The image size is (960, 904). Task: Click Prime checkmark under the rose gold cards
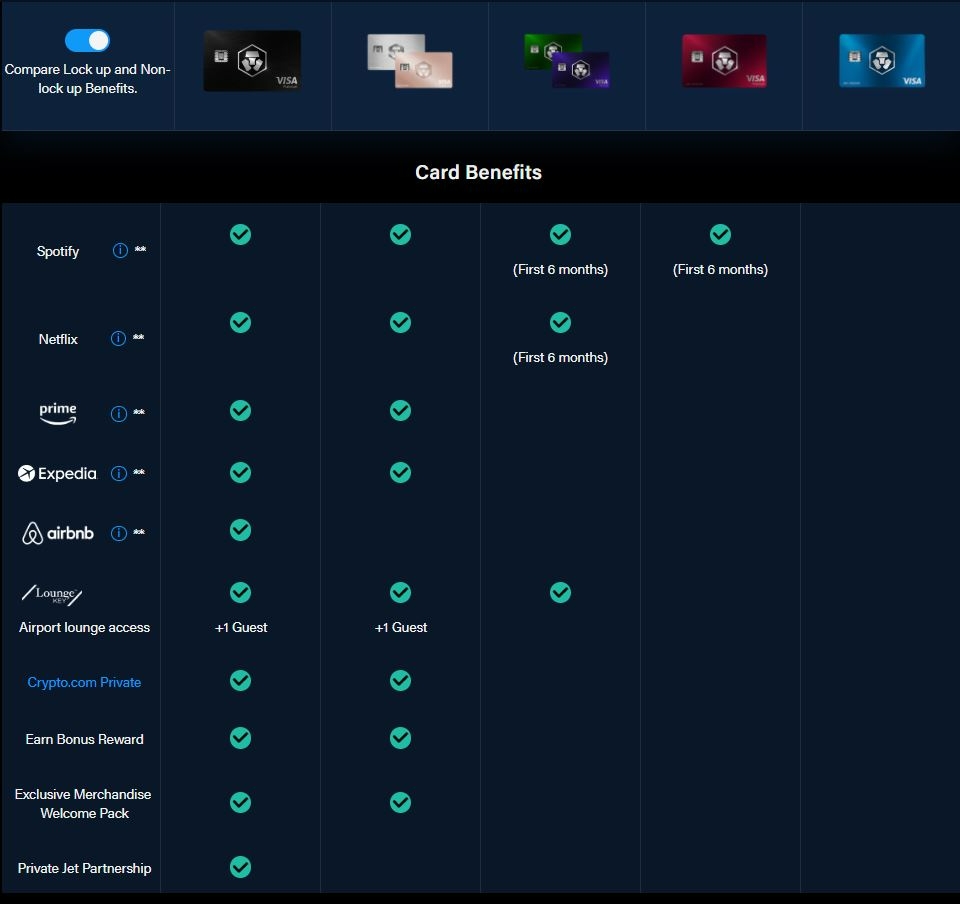point(400,411)
